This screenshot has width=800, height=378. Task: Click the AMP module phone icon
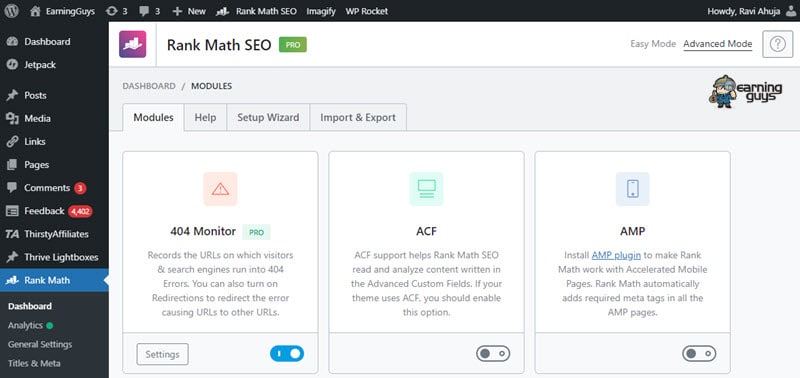pyautogui.click(x=633, y=189)
